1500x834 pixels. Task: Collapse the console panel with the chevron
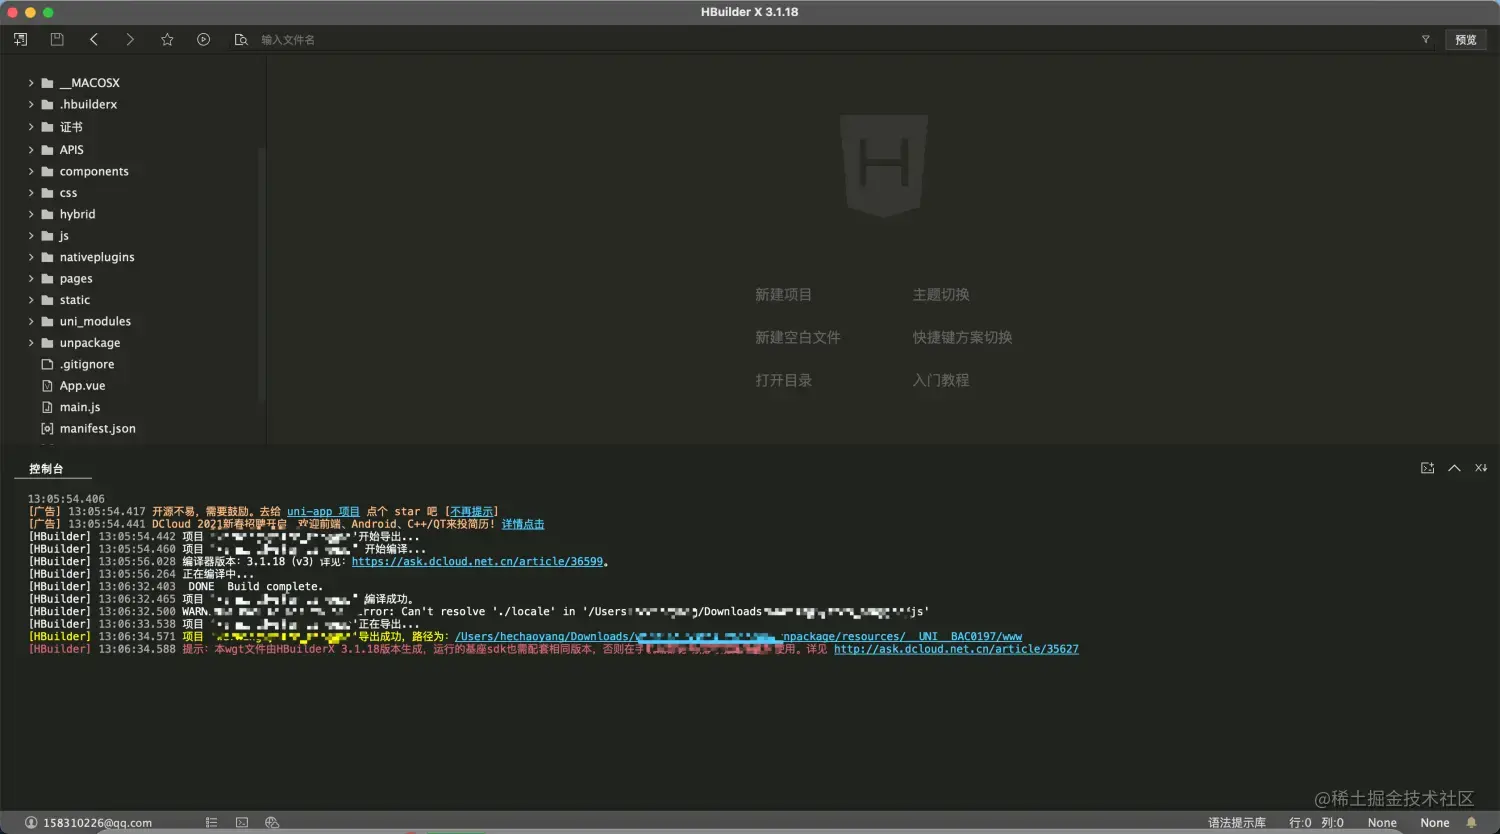click(1454, 467)
